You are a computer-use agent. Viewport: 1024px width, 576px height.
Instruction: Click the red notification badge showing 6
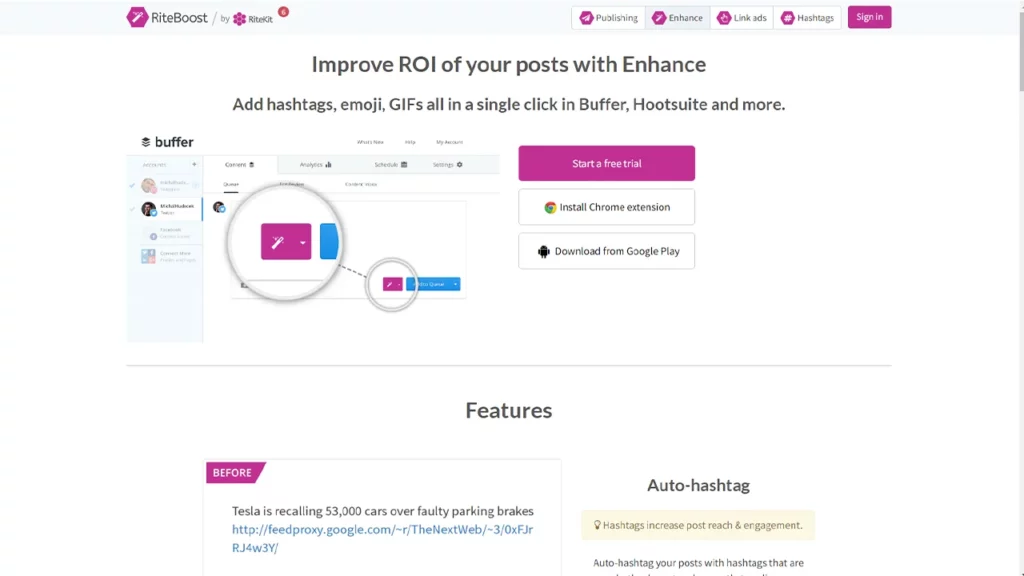click(283, 12)
